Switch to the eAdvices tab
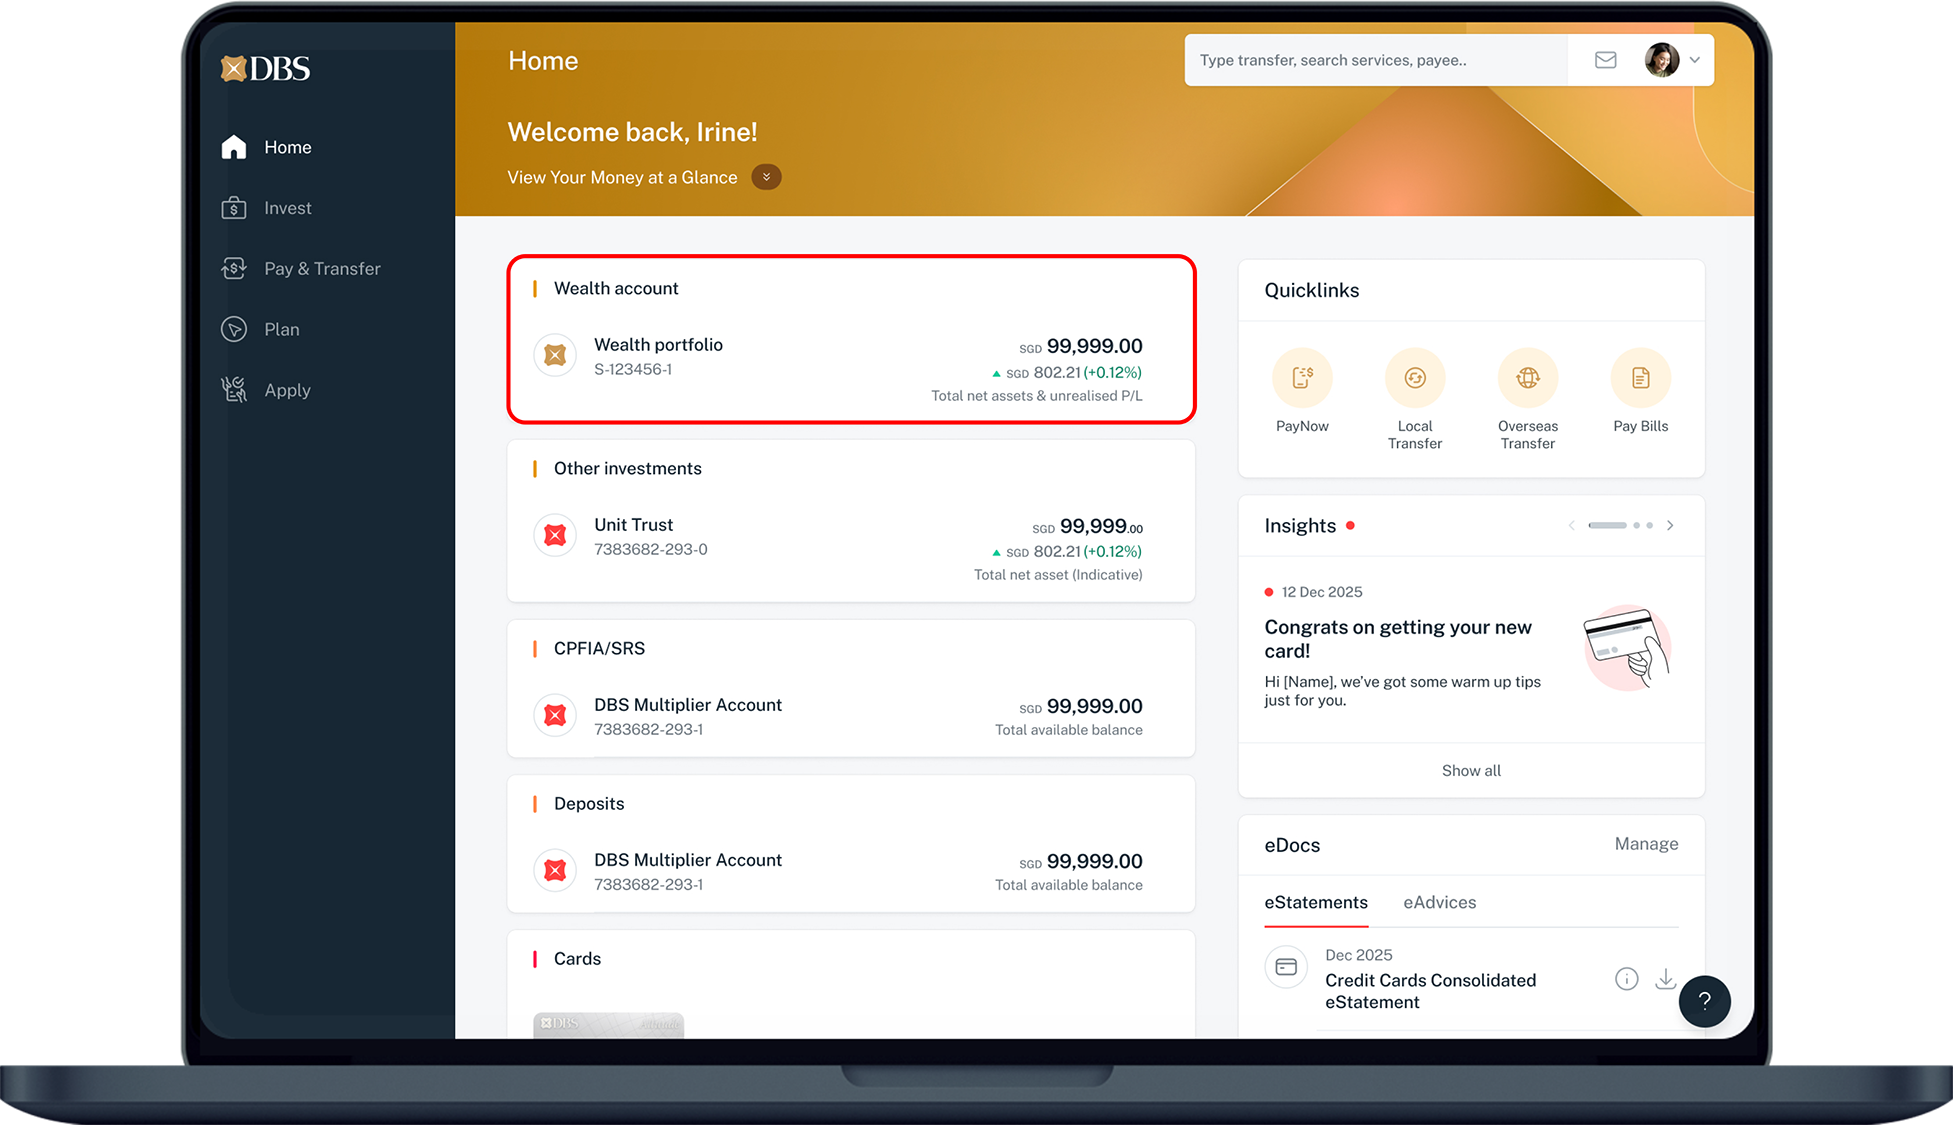Screen dimensions: 1953x1125 (1439, 902)
